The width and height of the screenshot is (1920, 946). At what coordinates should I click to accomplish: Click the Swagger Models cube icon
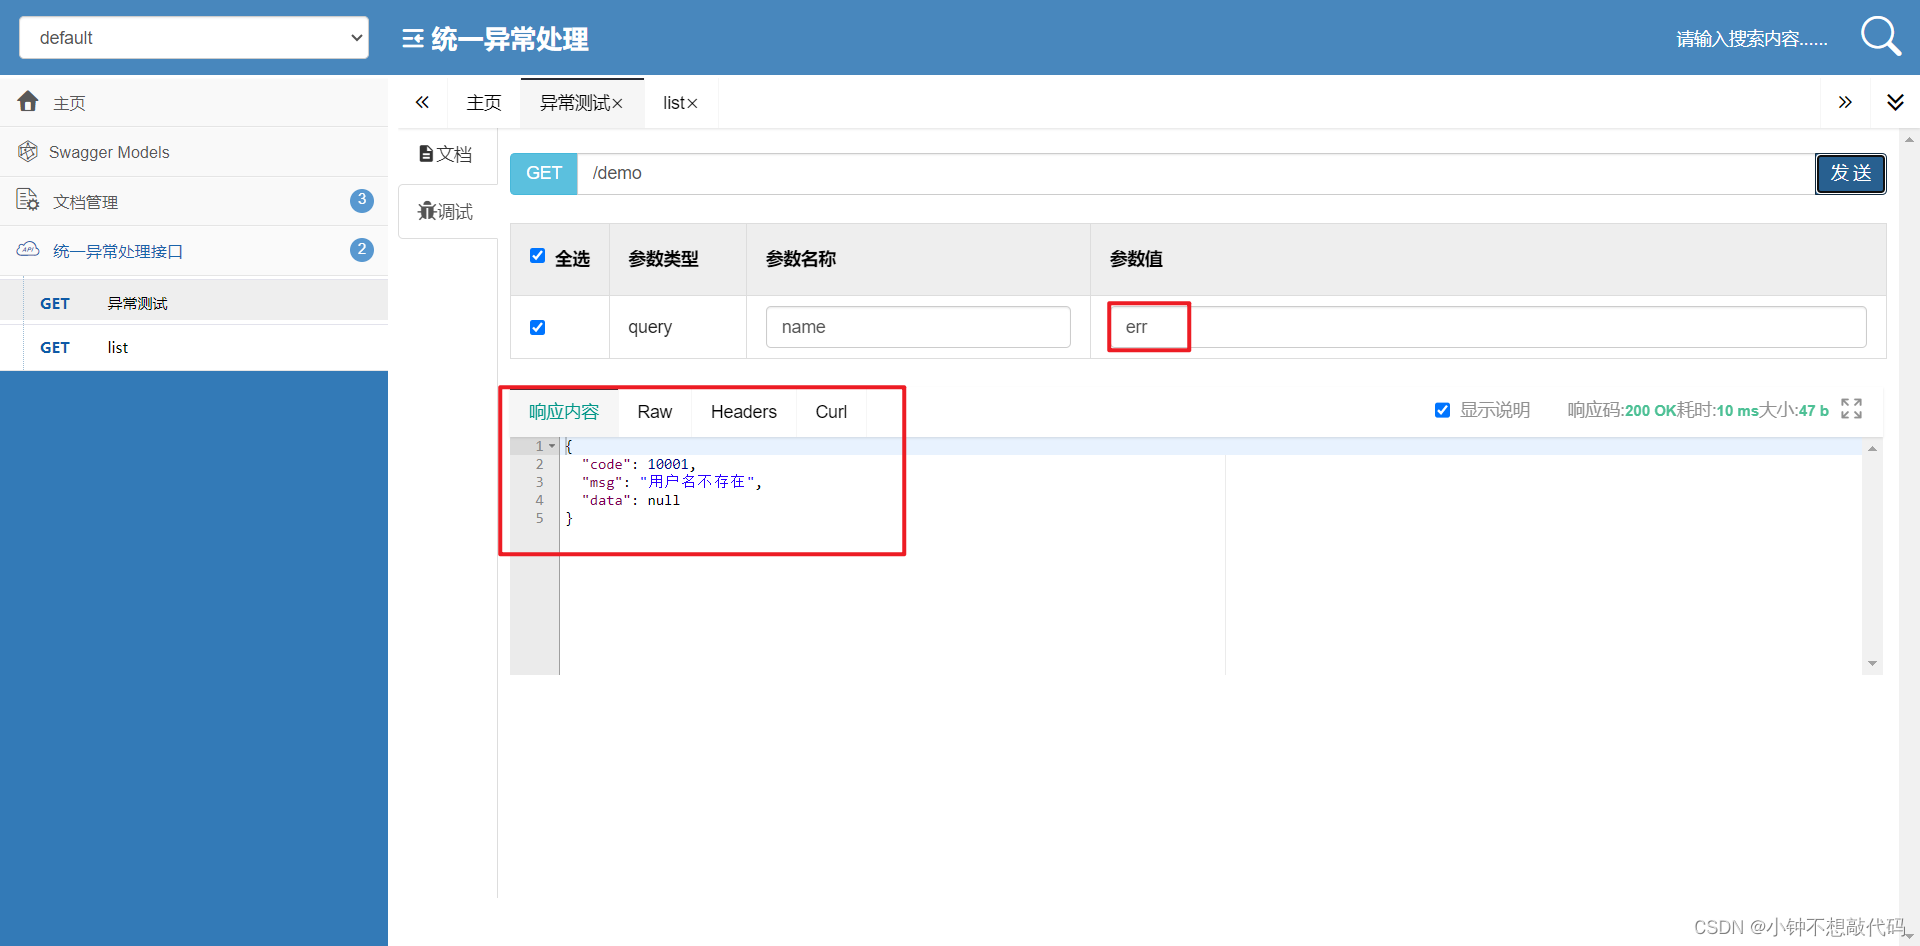click(x=28, y=151)
